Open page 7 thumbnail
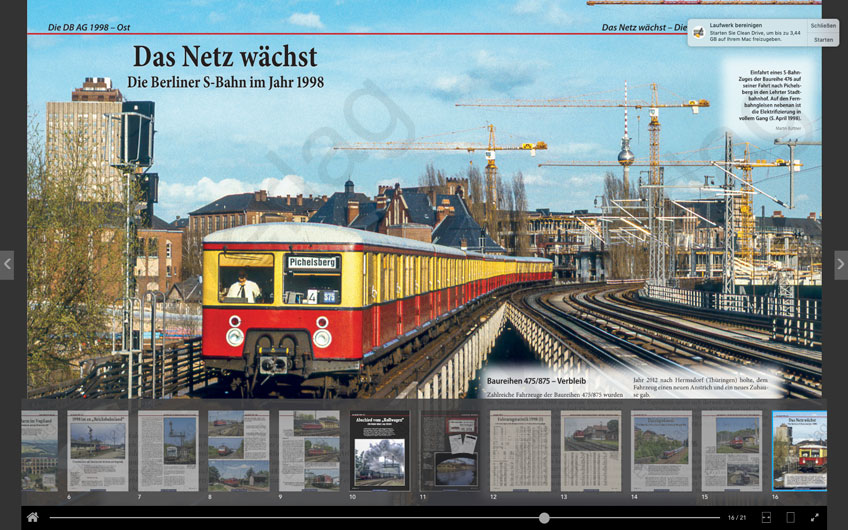Viewport: 848px width, 530px height. [168, 450]
